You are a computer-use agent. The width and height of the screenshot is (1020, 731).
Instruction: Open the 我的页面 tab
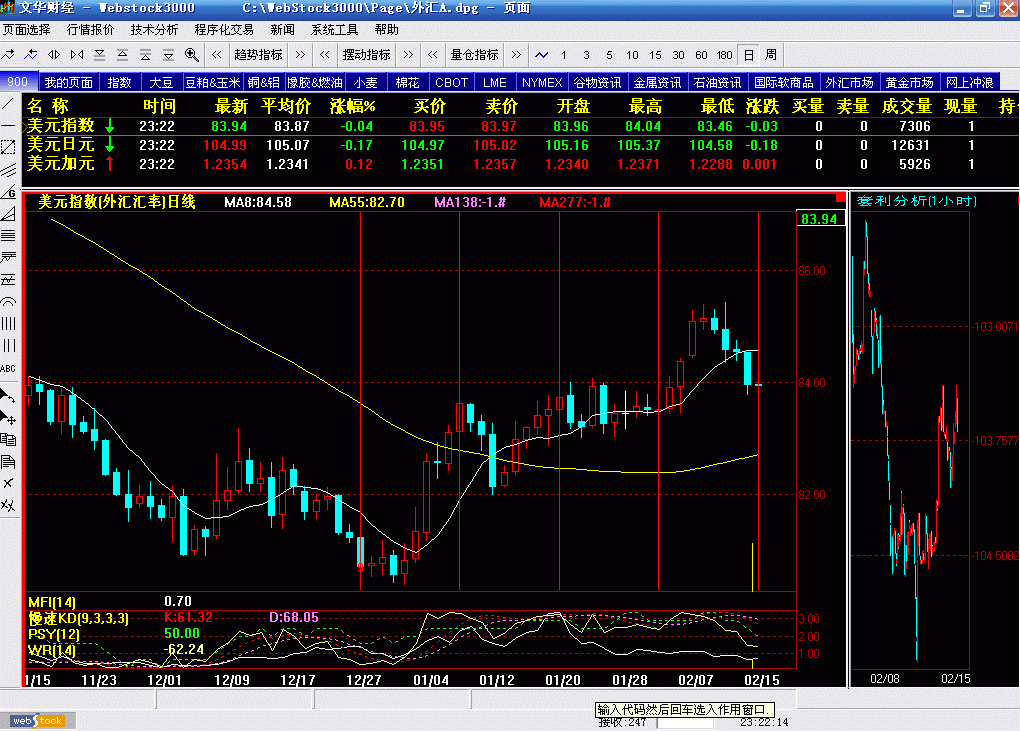coord(68,83)
